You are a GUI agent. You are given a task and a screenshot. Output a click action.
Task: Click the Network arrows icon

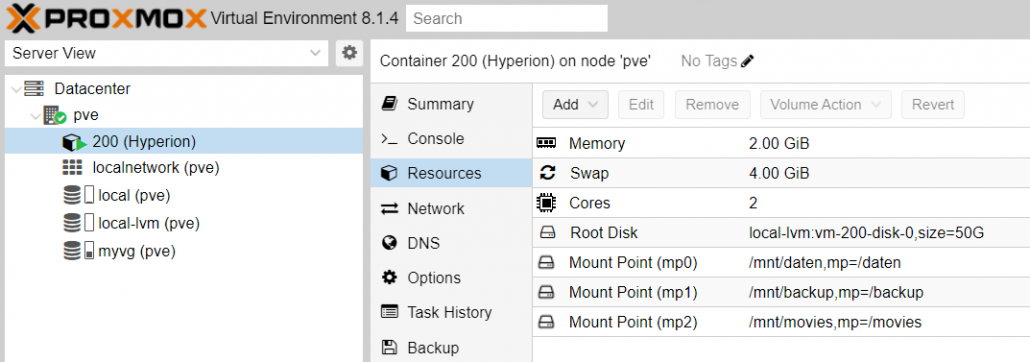coord(390,209)
